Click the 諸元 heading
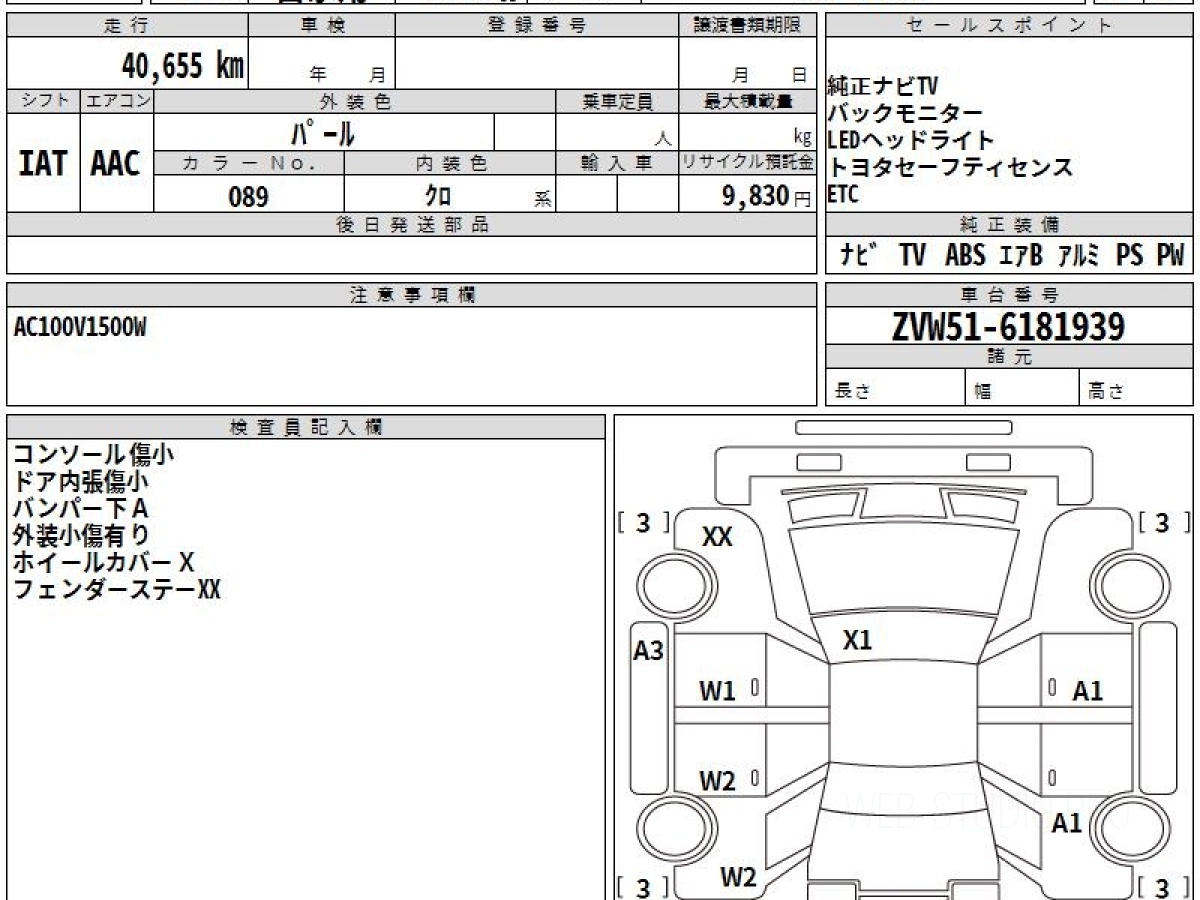 coord(1009,357)
